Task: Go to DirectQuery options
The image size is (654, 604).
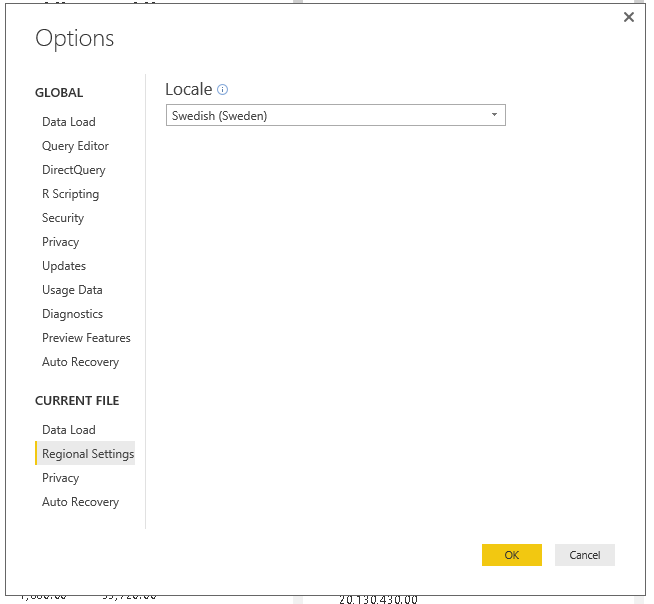Action: [74, 170]
